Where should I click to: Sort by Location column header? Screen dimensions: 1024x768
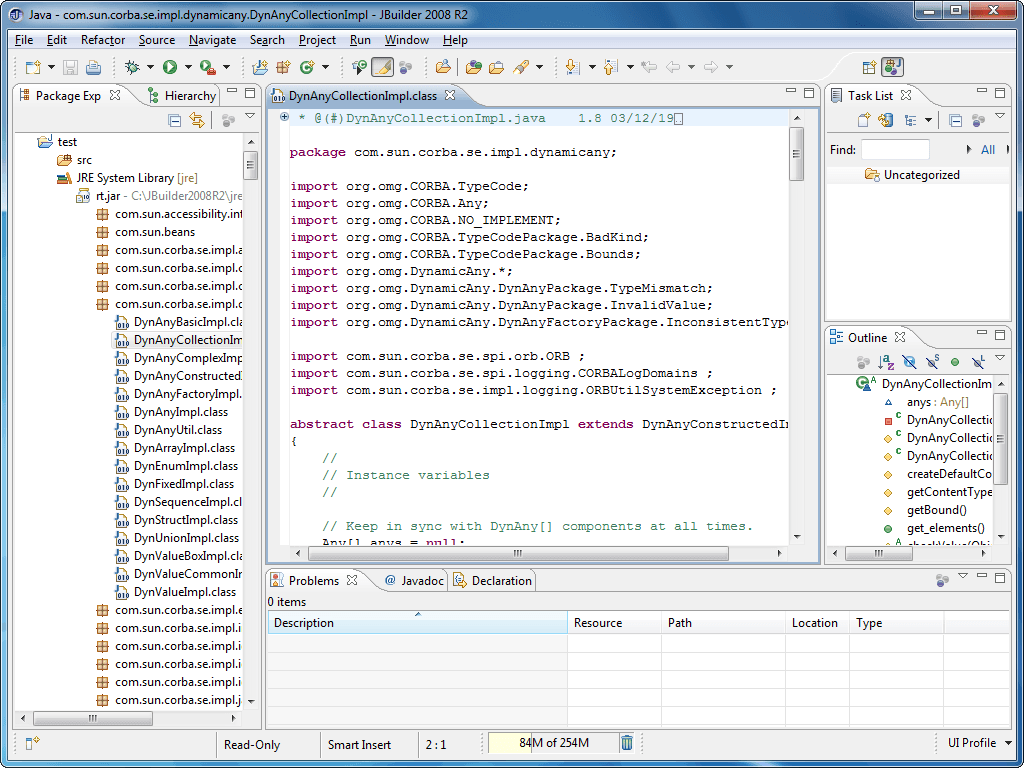(x=816, y=623)
